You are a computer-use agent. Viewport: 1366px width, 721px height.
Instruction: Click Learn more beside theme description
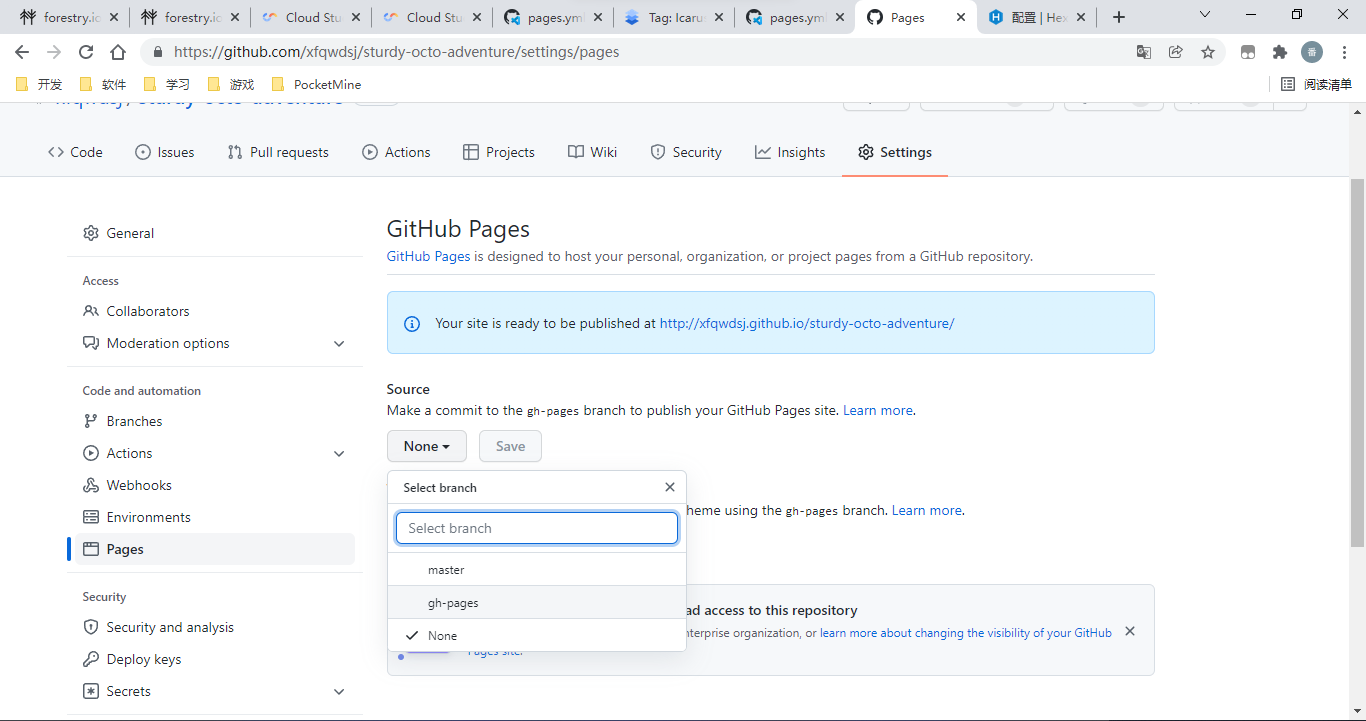927,510
